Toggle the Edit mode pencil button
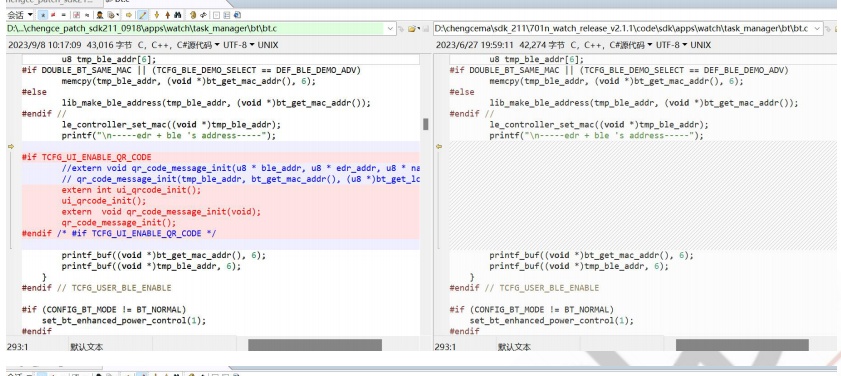 pyautogui.click(x=143, y=15)
